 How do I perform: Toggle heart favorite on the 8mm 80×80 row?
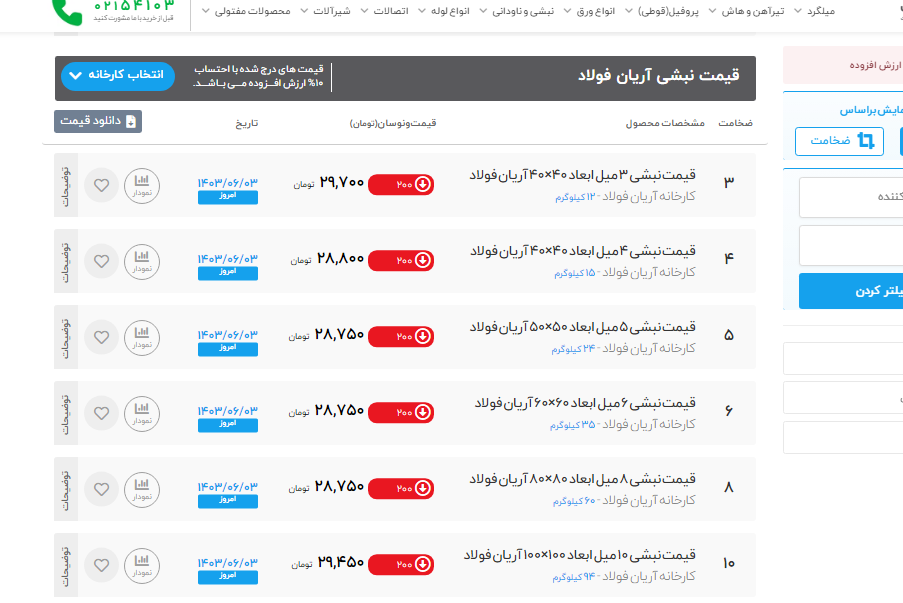click(x=101, y=488)
